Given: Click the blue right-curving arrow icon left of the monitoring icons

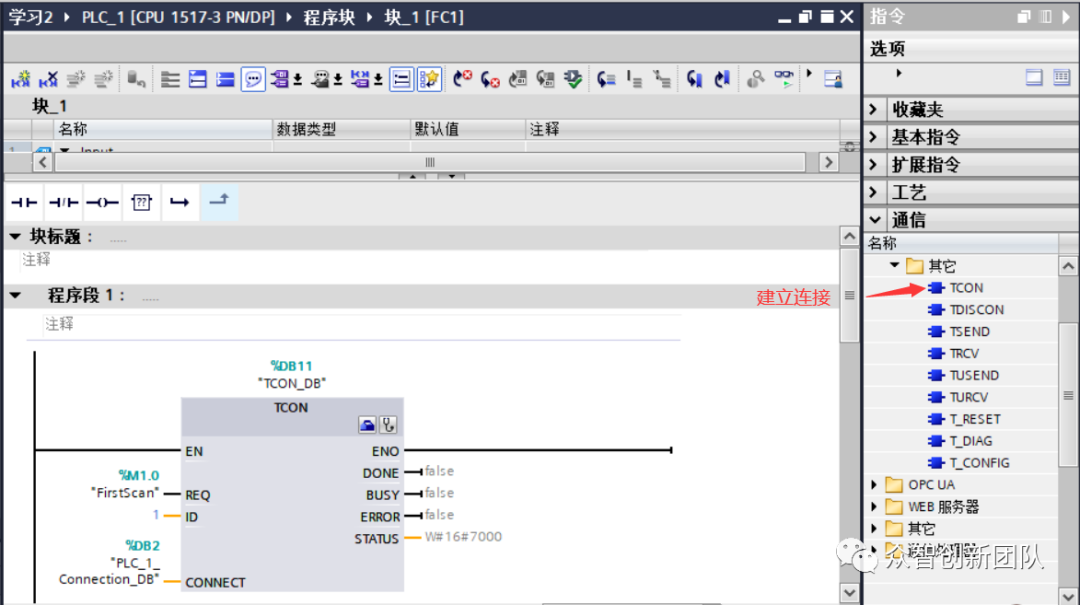Looking at the screenshot, I should coord(722,79).
